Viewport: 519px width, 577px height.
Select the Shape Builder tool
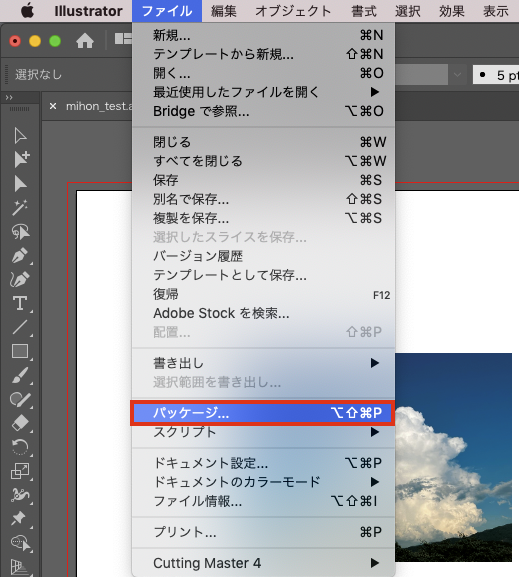(21, 543)
